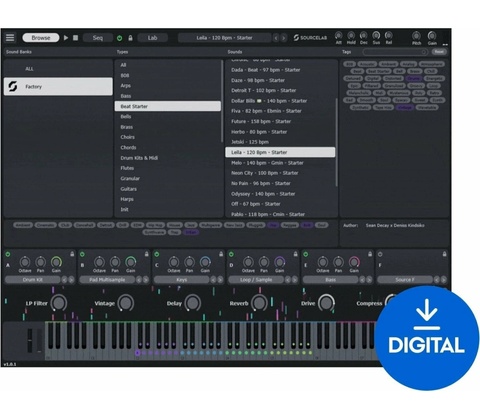The image size is (480, 420).
Task: Switch to the Browse tab
Action: pyautogui.click(x=41, y=38)
